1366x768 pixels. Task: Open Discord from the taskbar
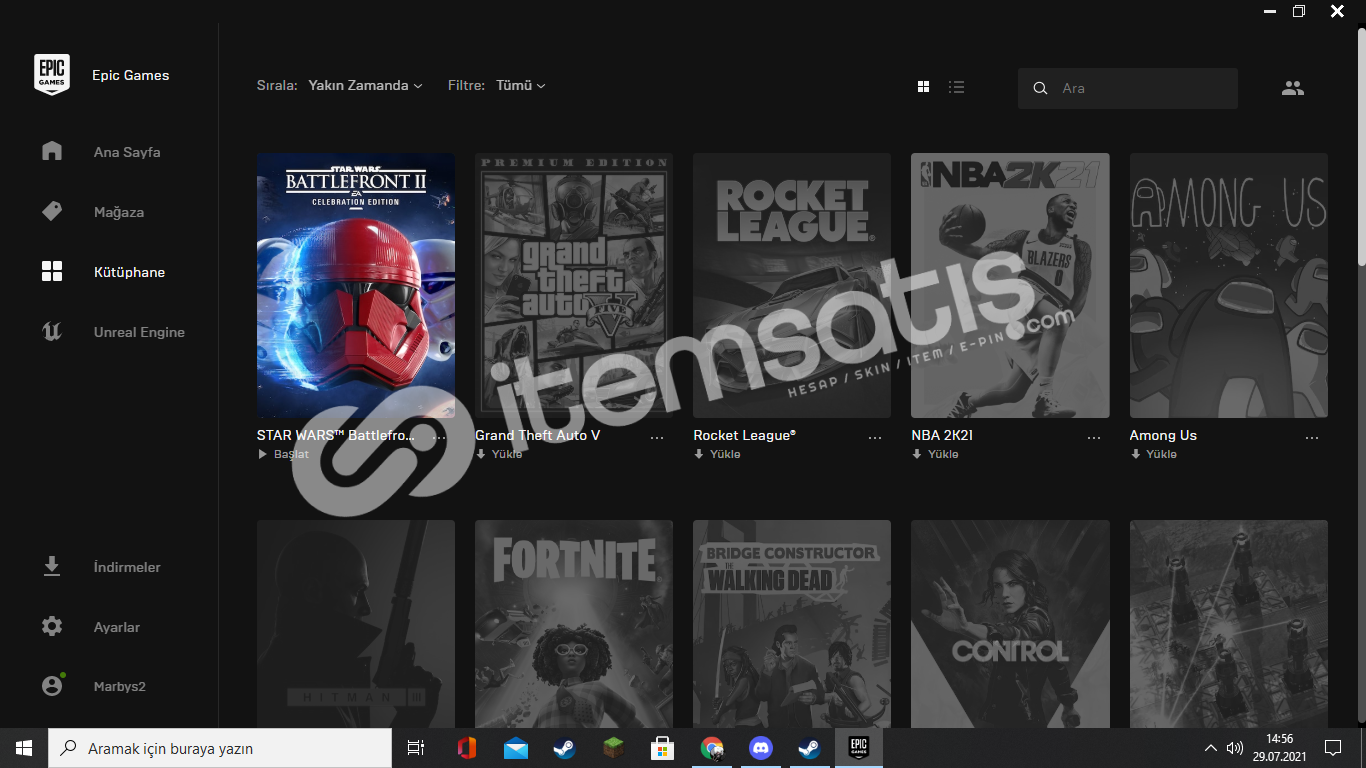[x=761, y=748]
